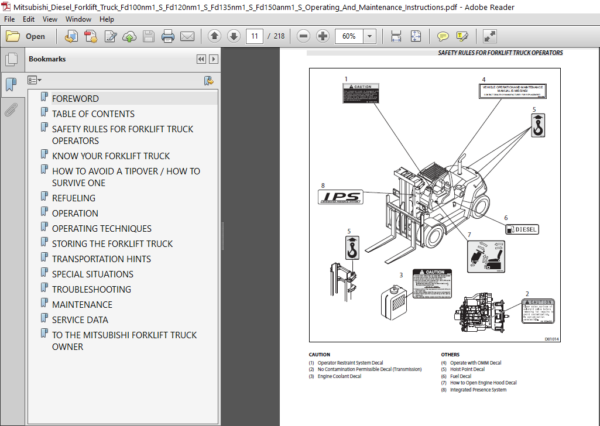Click the forklift truck illustration
Screen dimensions: 600x426
pyautogui.click(x=428, y=210)
